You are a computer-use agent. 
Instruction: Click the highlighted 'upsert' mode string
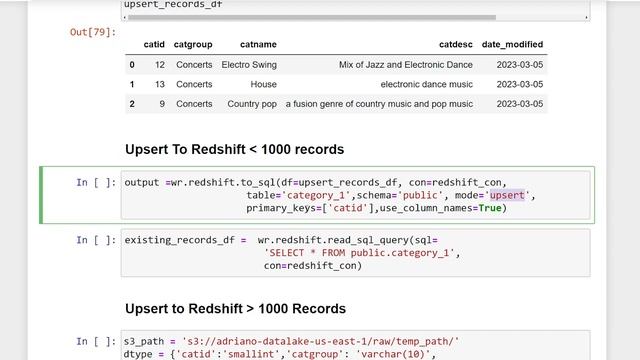click(x=507, y=196)
